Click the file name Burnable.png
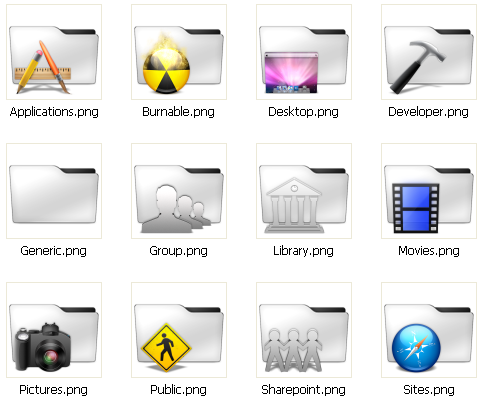Viewport: 482px width, 401px height. (178, 112)
